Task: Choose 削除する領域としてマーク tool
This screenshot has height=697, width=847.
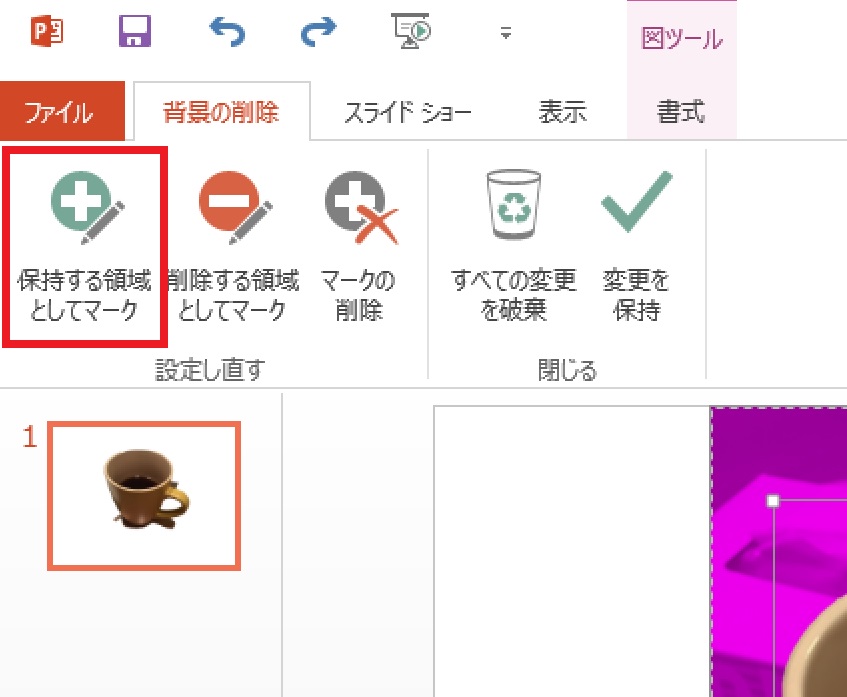Action: pyautogui.click(x=233, y=246)
